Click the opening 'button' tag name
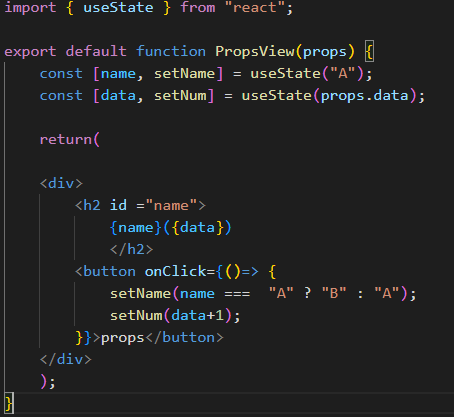Screen dimensions: 454x417 [x=109, y=271]
